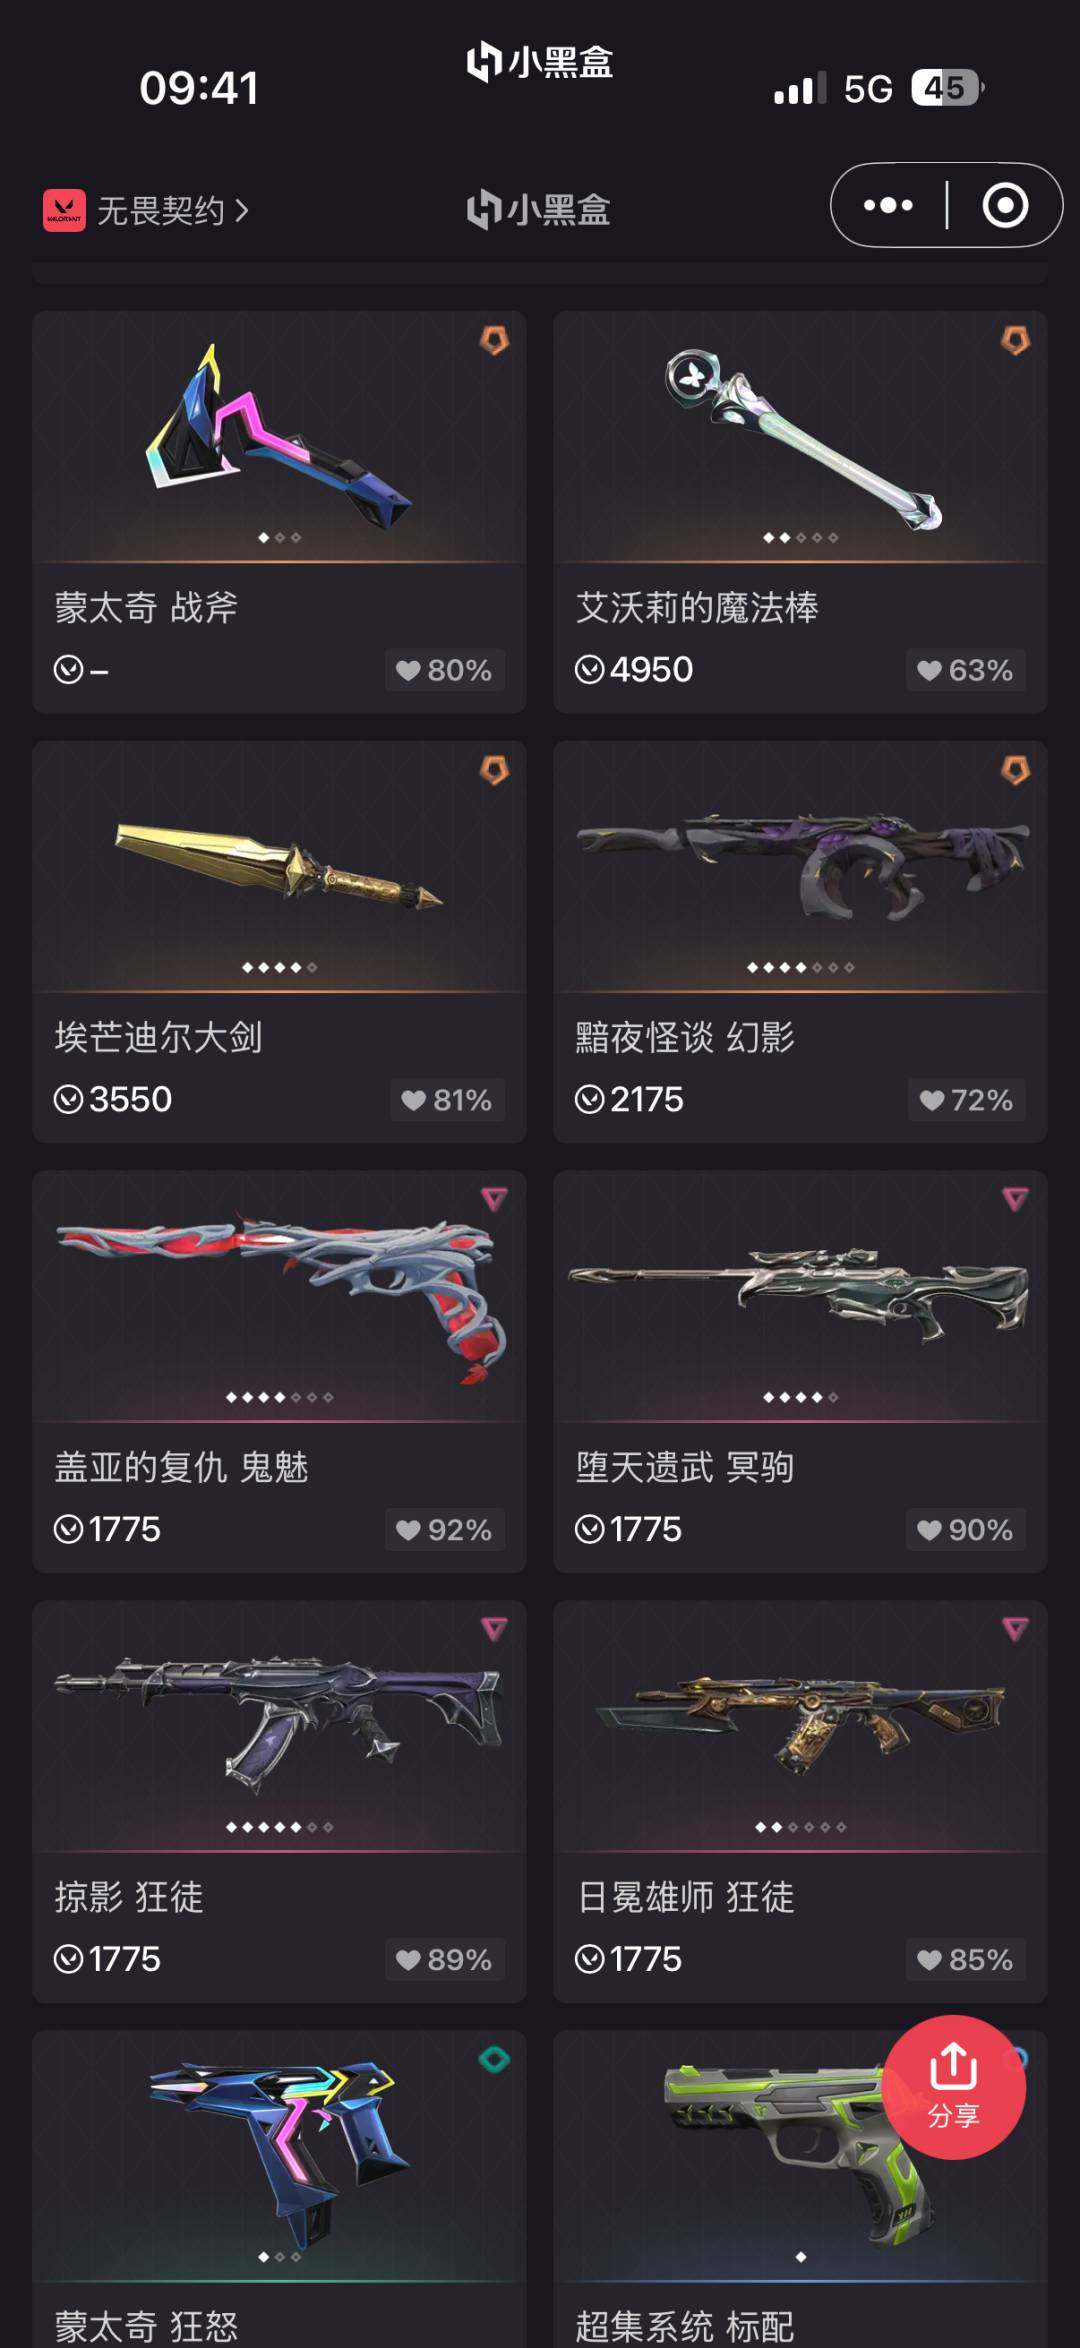The width and height of the screenshot is (1080, 2348).
Task: Tap the red share (分享) floating button
Action: coord(953,2087)
